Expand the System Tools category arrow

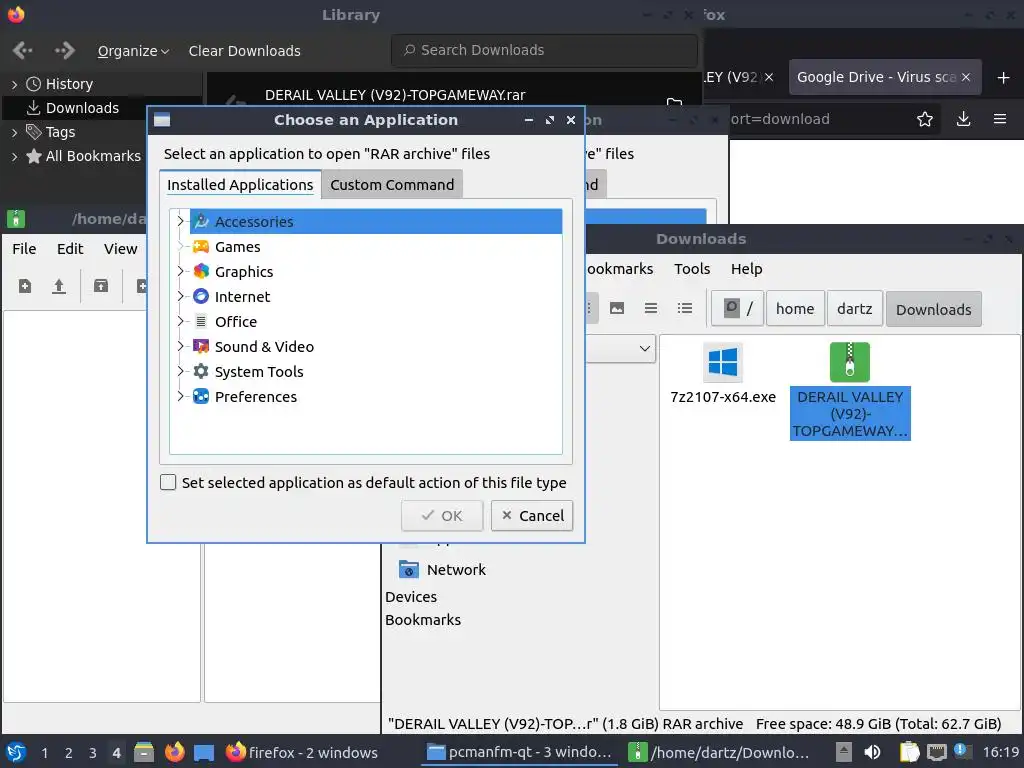(x=180, y=371)
